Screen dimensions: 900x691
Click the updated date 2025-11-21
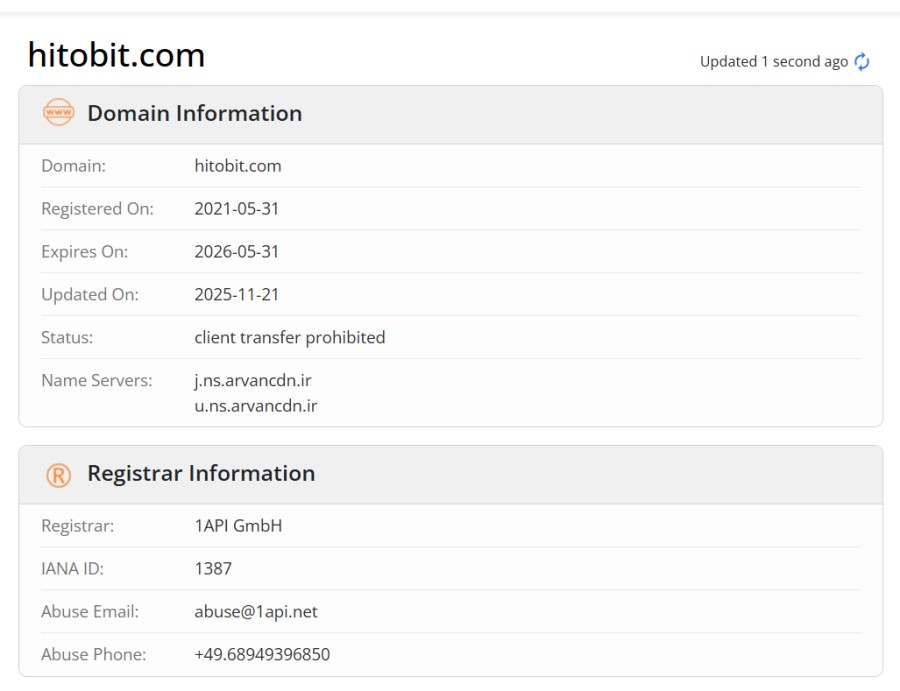pos(236,295)
